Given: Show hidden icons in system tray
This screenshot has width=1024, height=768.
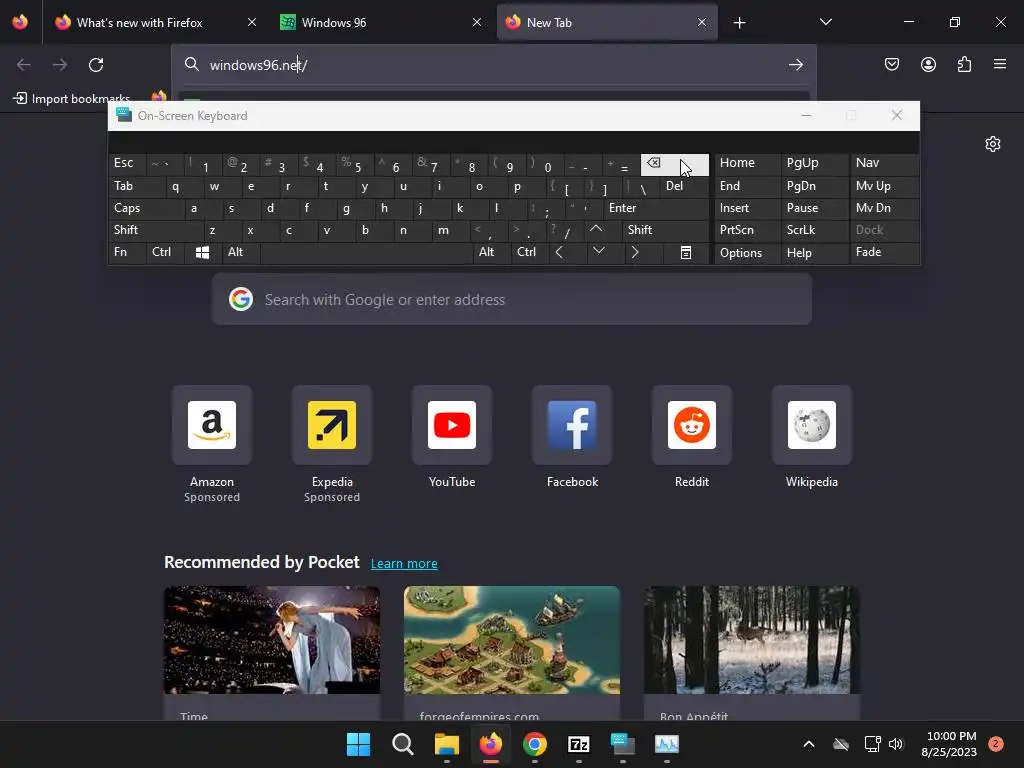Looking at the screenshot, I should point(808,744).
